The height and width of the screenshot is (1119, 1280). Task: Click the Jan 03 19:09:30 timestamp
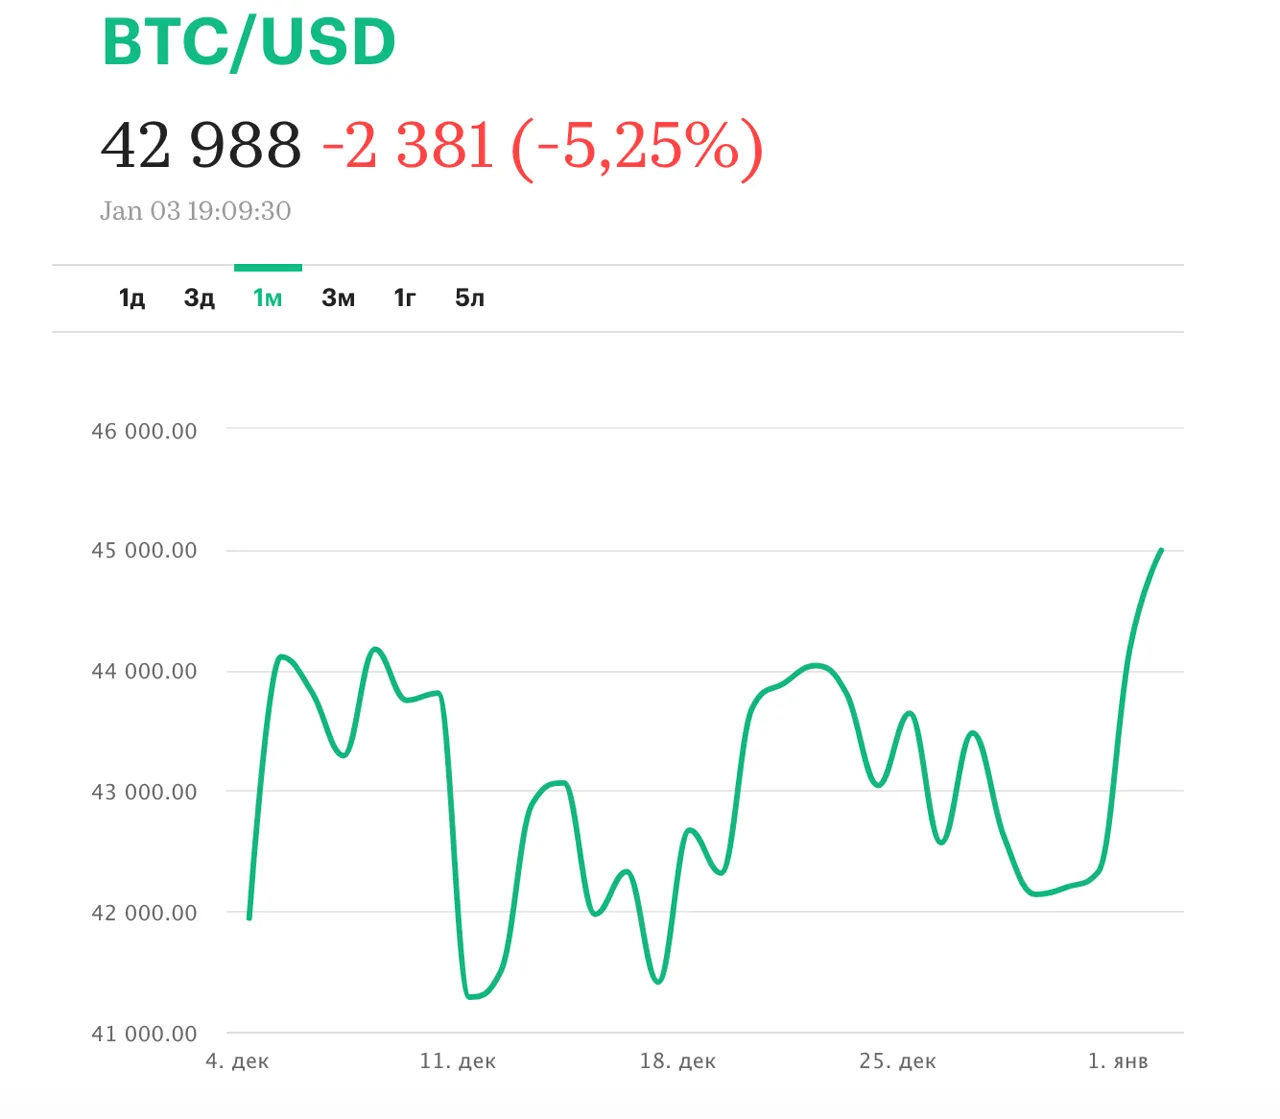(195, 211)
